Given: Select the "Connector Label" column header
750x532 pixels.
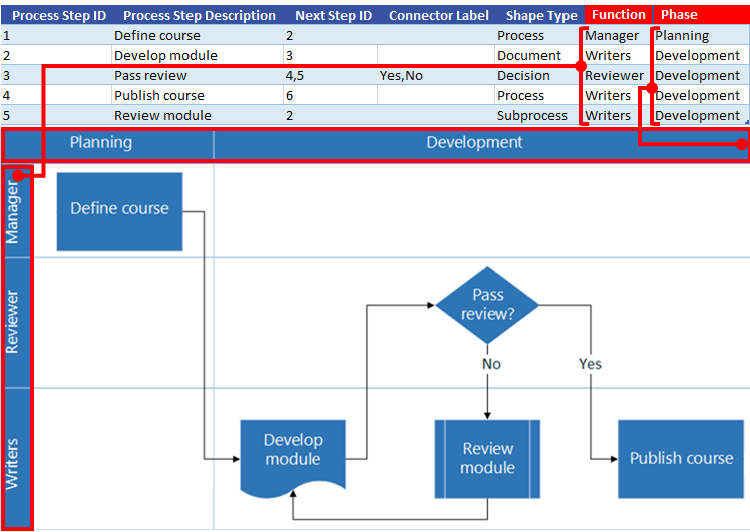Looking at the screenshot, I should click(x=439, y=15).
